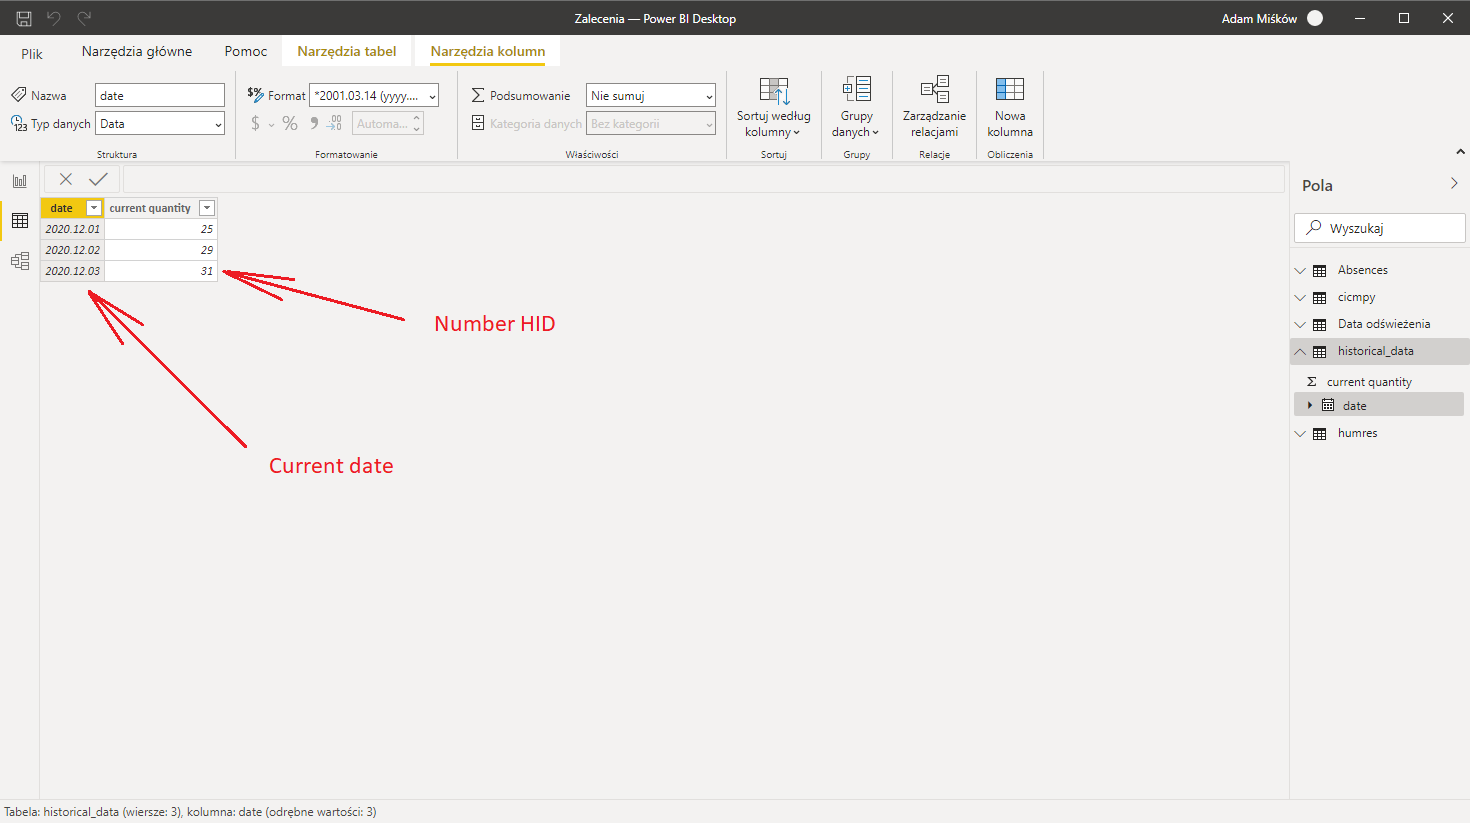Image resolution: width=1470 pixels, height=823 pixels.
Task: Collapse the ribbon with the up chevron
Action: [1460, 152]
